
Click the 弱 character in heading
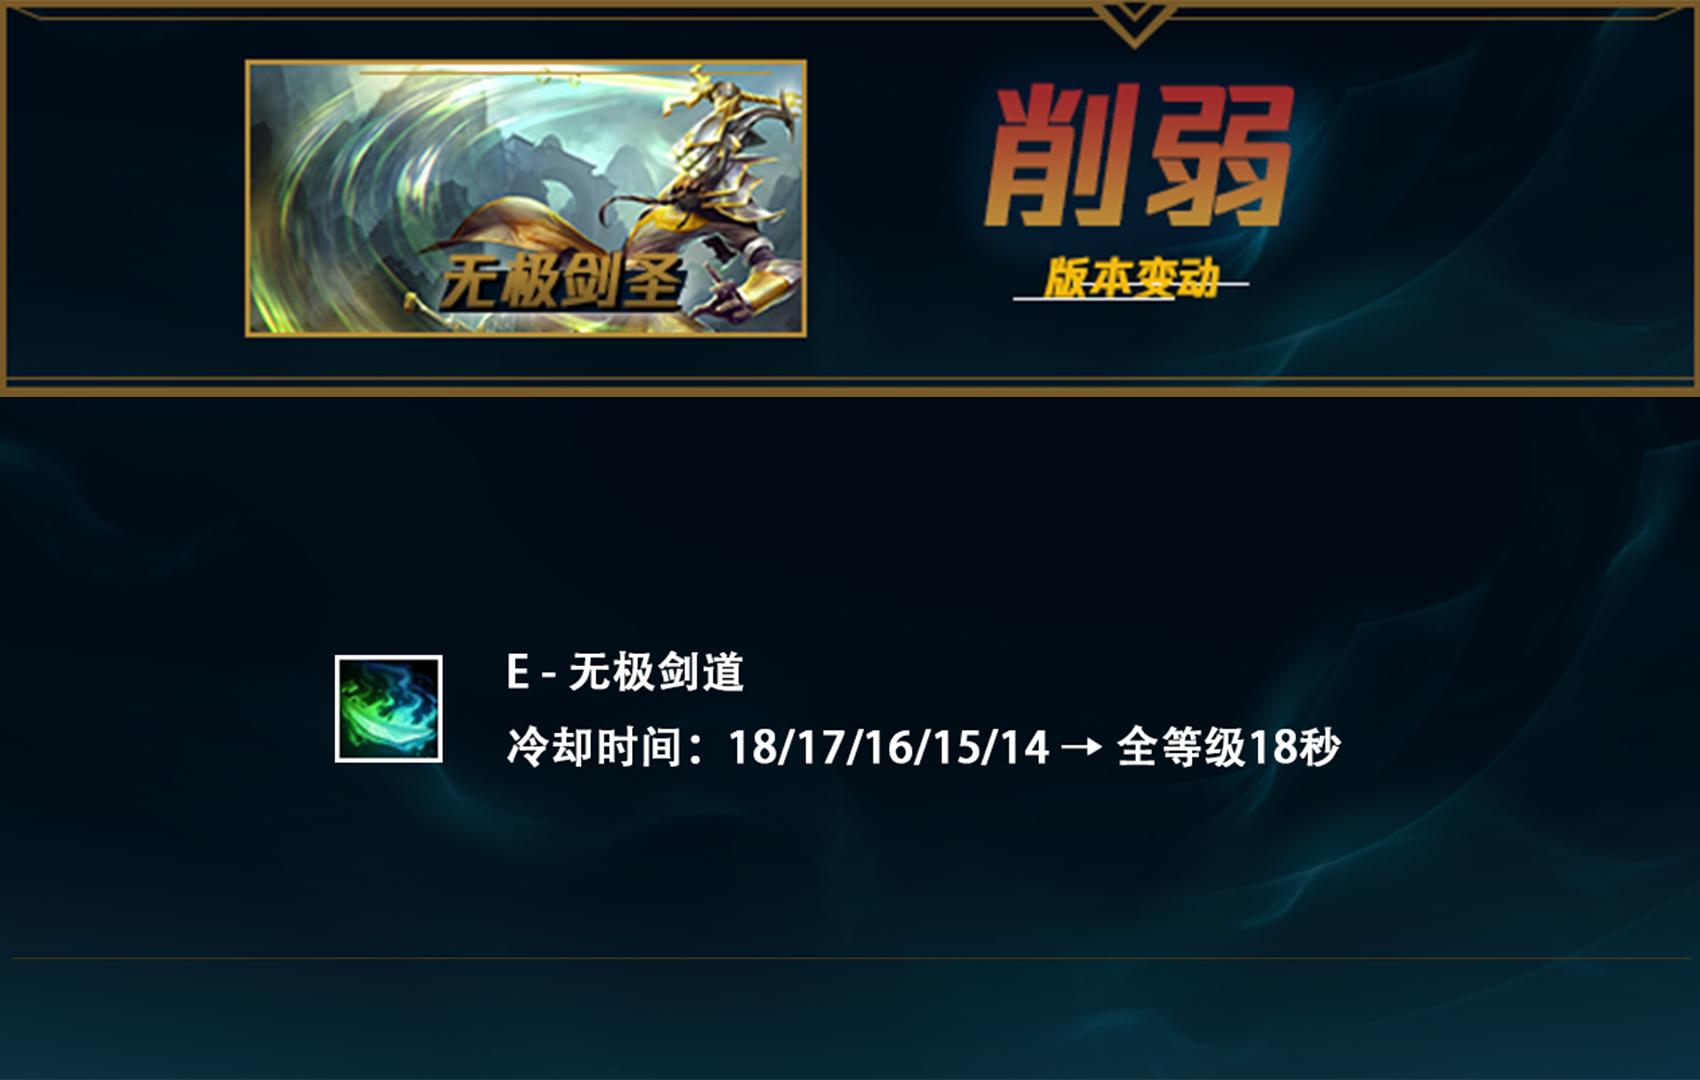1220,155
